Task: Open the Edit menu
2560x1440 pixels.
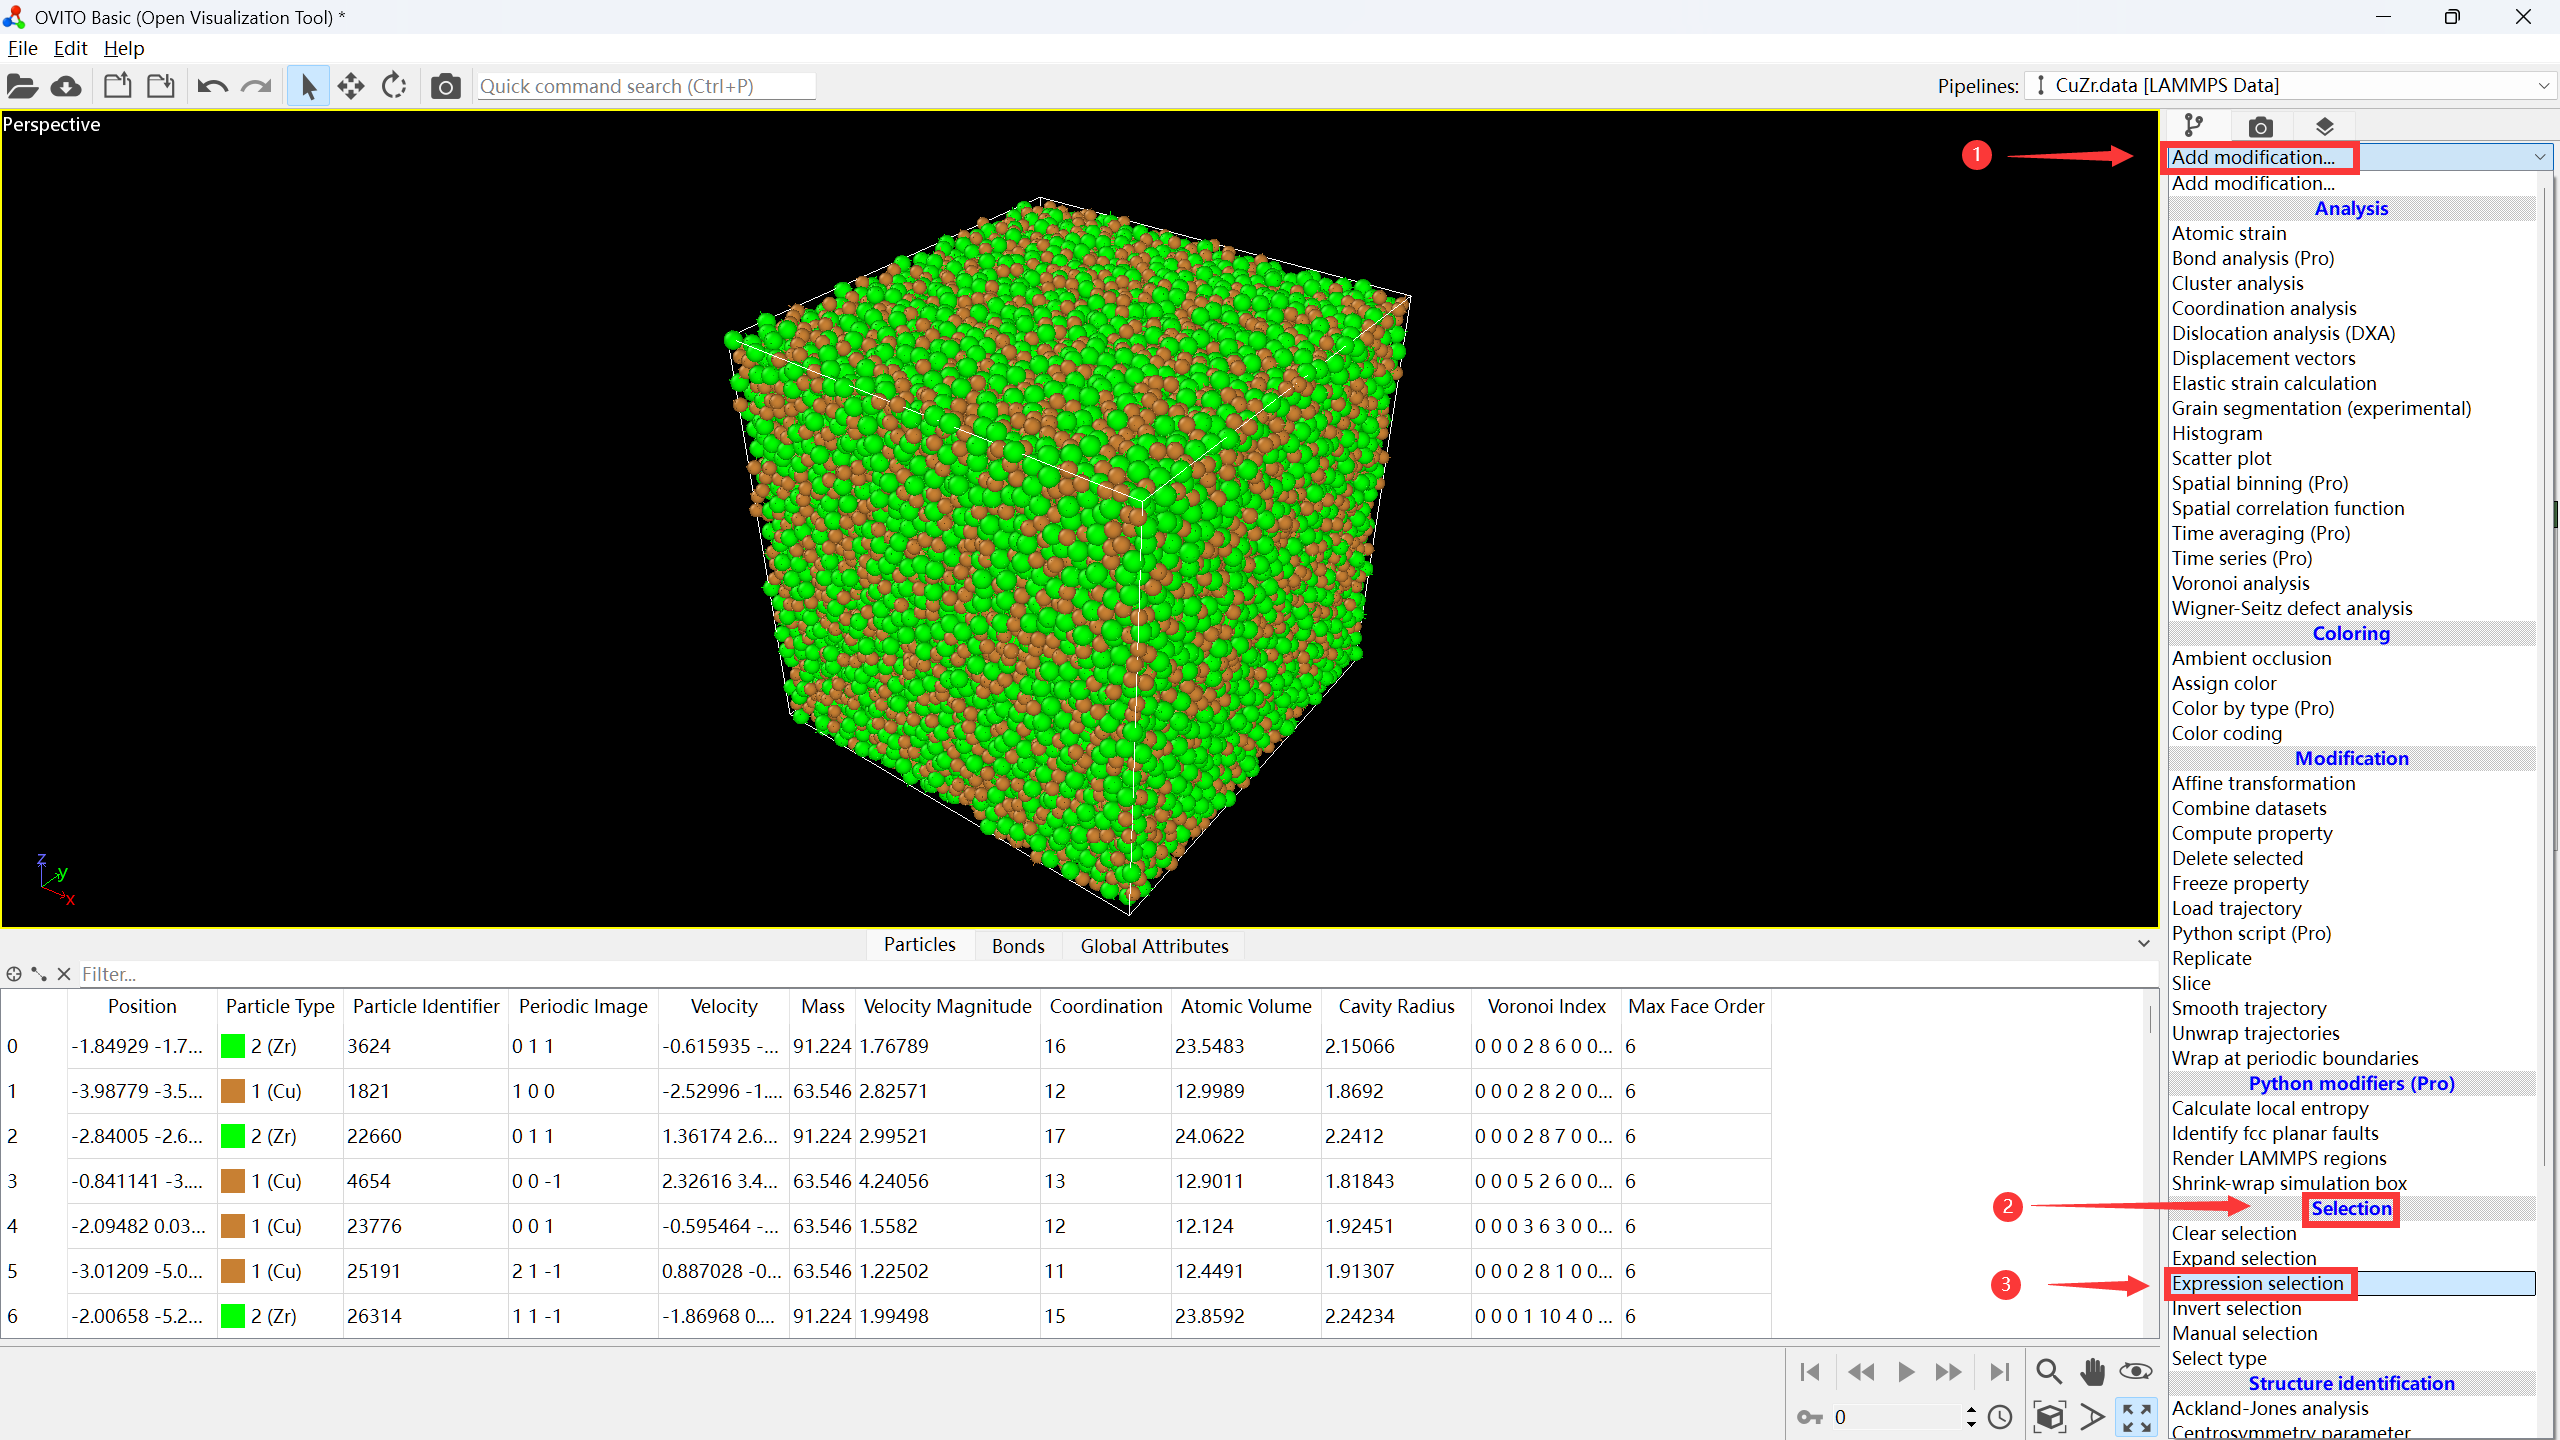Action: coord(70,48)
